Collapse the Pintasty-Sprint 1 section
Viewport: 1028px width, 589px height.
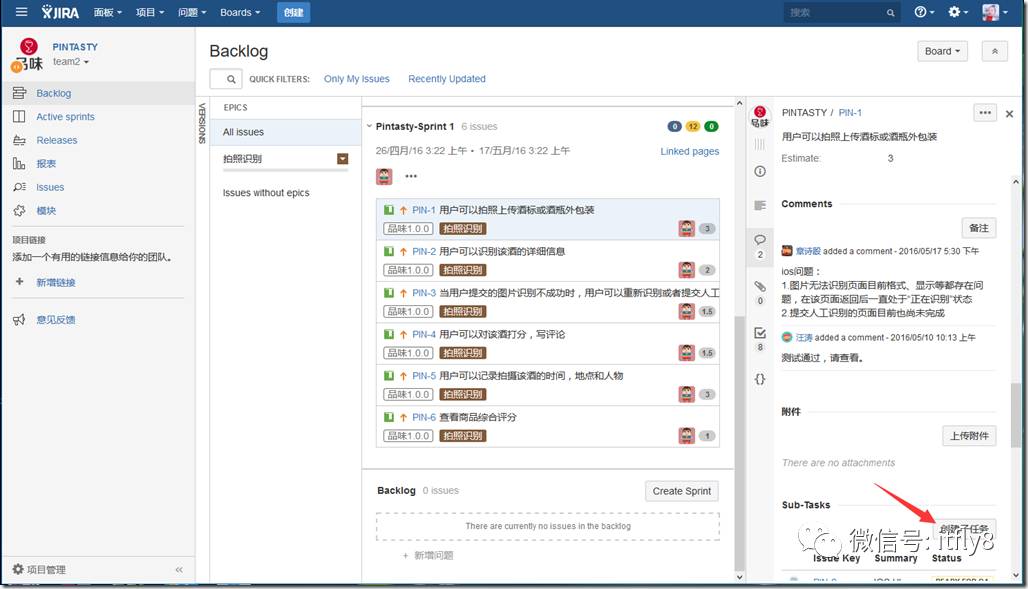pos(369,126)
